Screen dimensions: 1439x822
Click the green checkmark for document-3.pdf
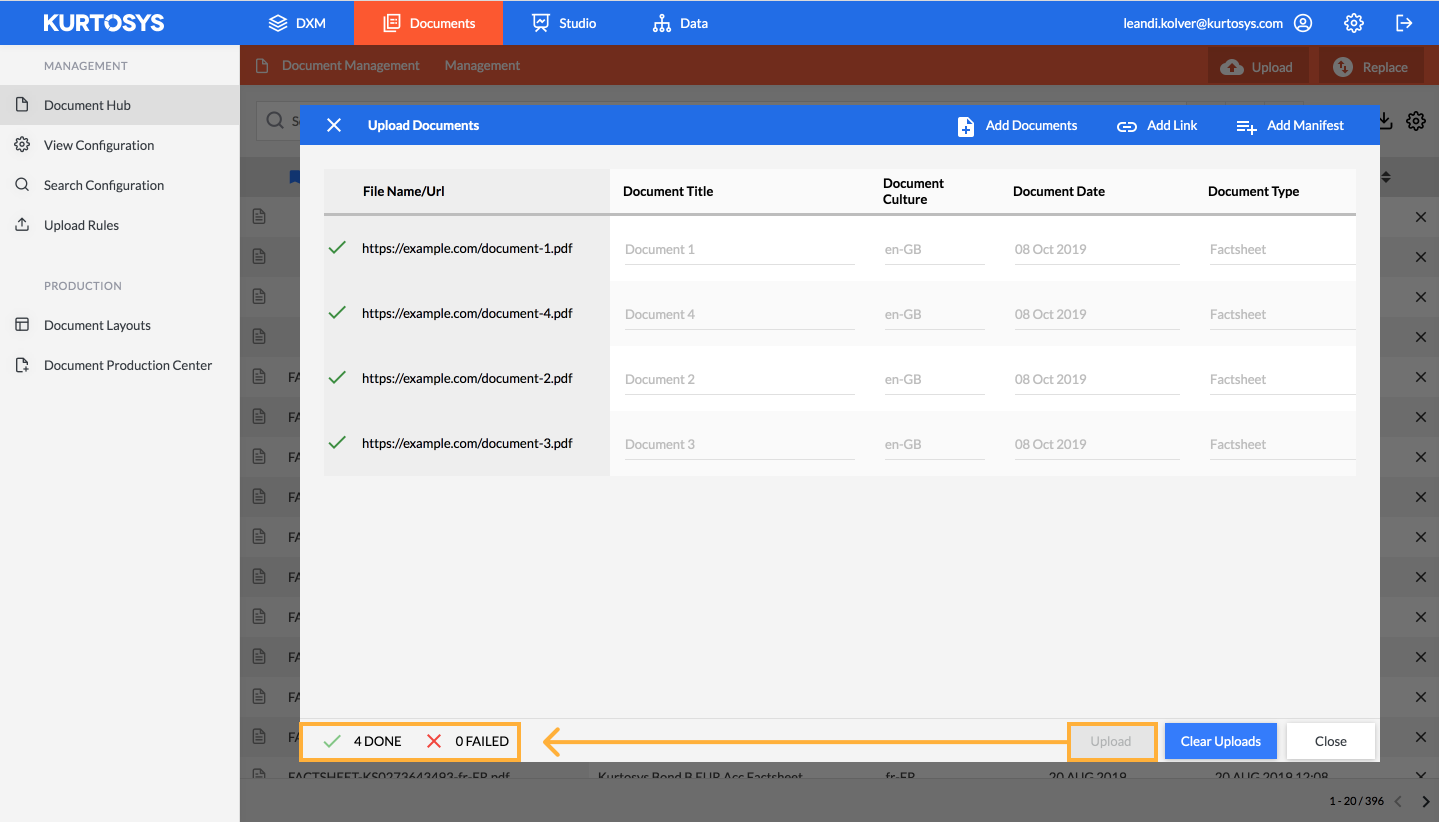coord(337,442)
